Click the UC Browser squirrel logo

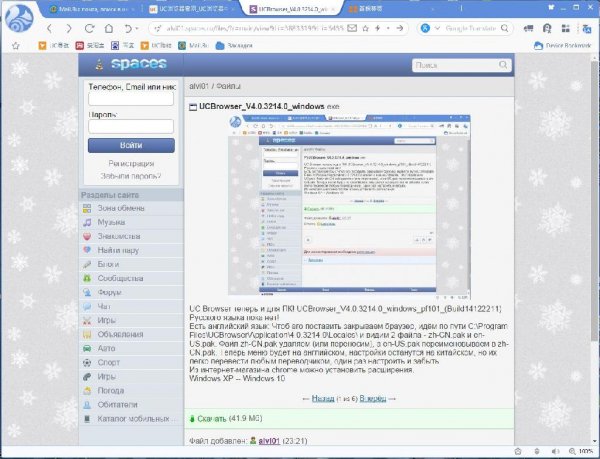[x=19, y=18]
